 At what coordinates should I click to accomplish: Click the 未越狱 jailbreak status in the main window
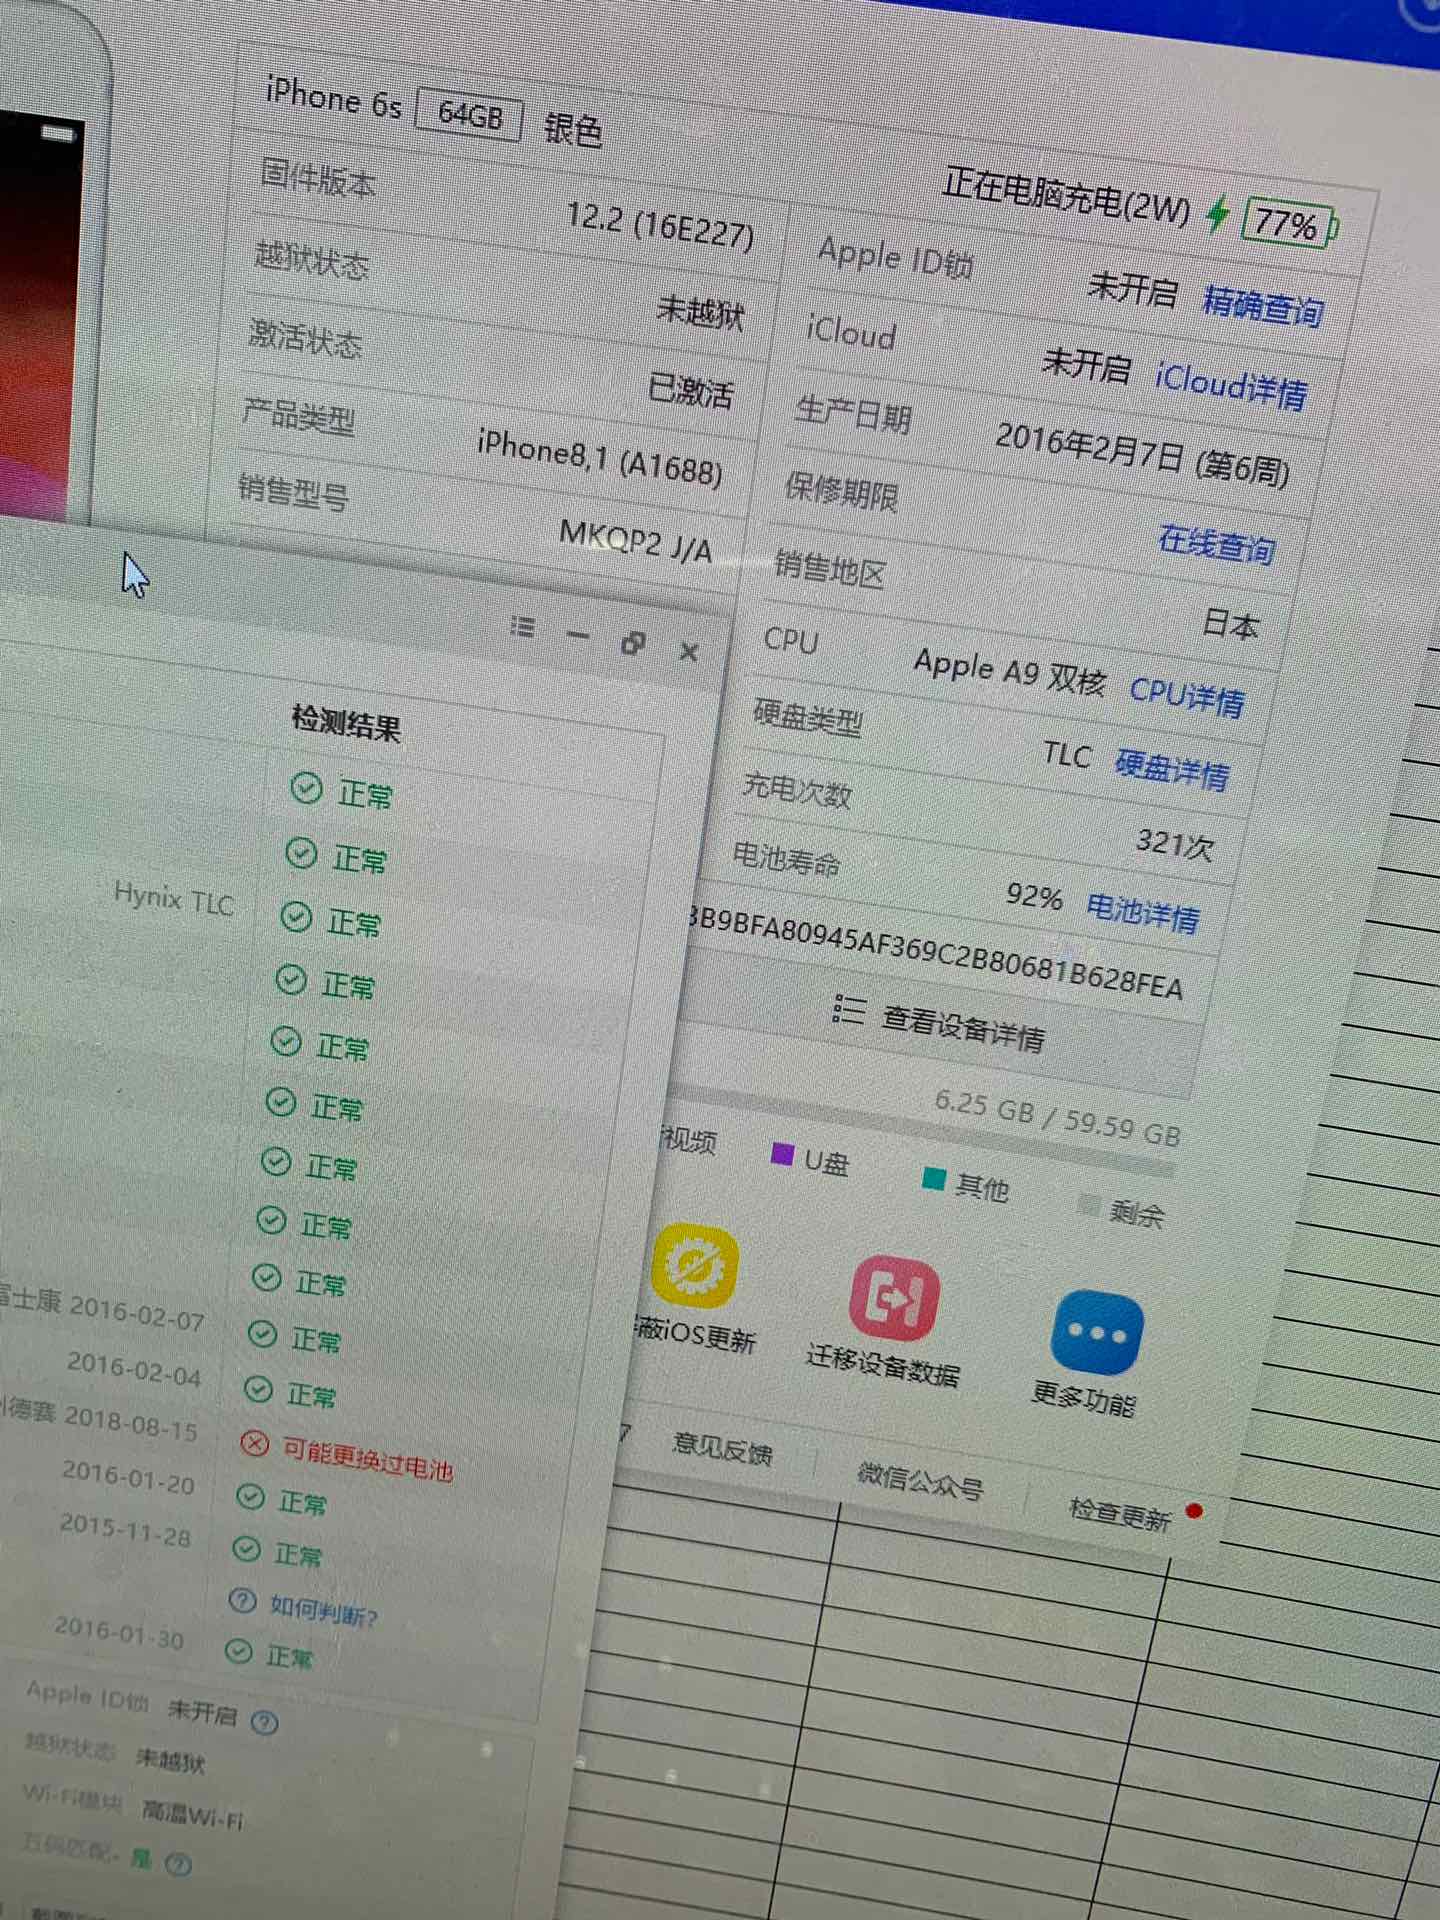pyautogui.click(x=700, y=313)
